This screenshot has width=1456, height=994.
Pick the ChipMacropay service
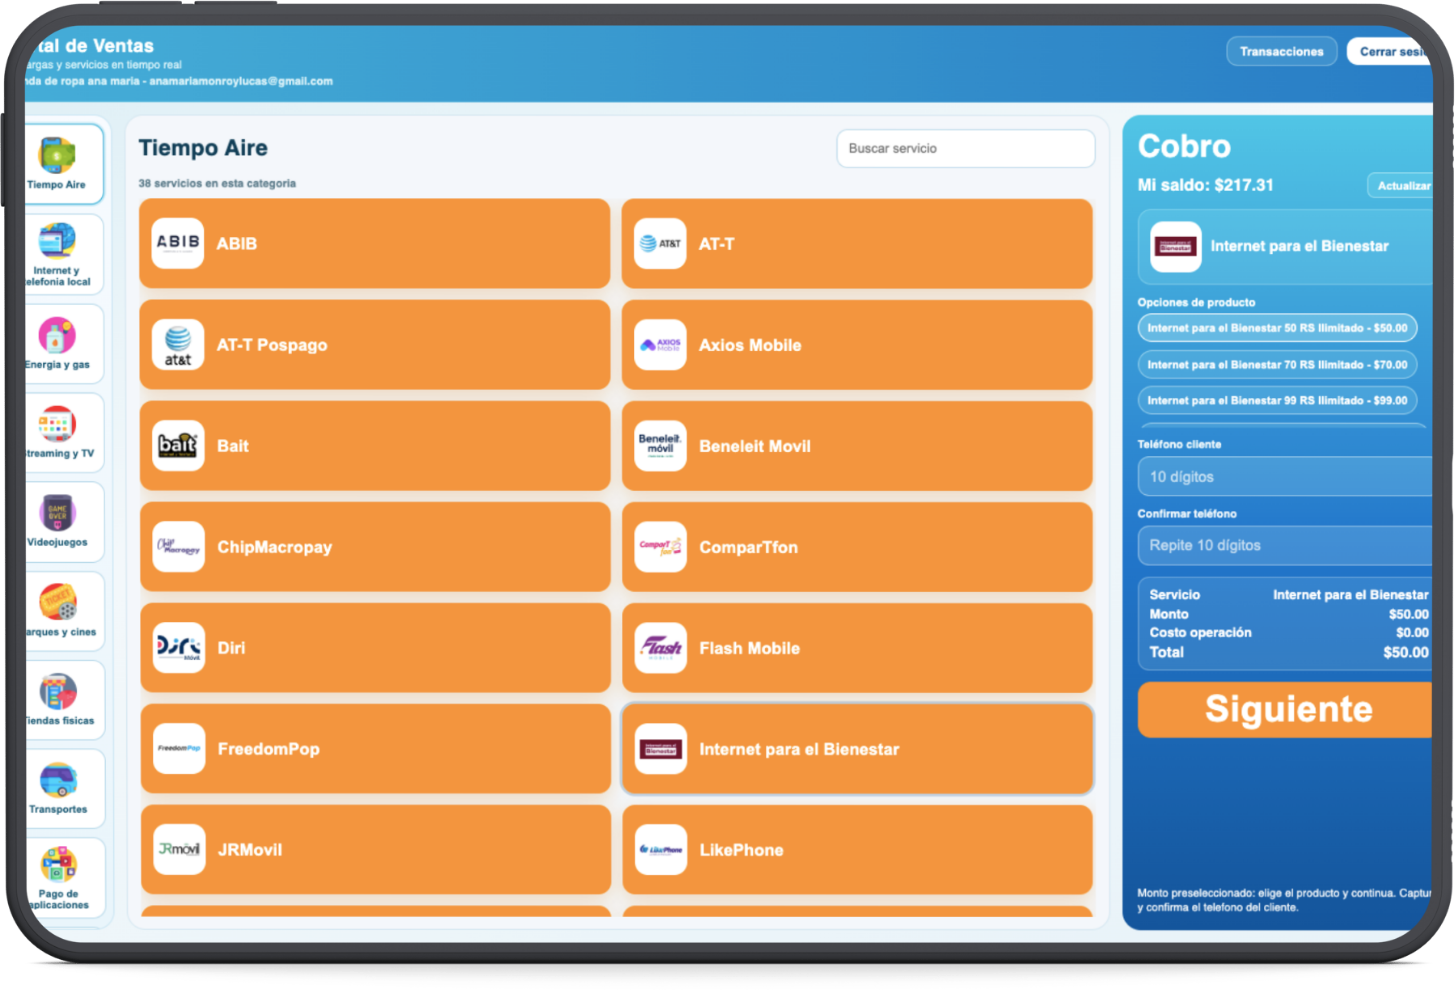(x=375, y=546)
